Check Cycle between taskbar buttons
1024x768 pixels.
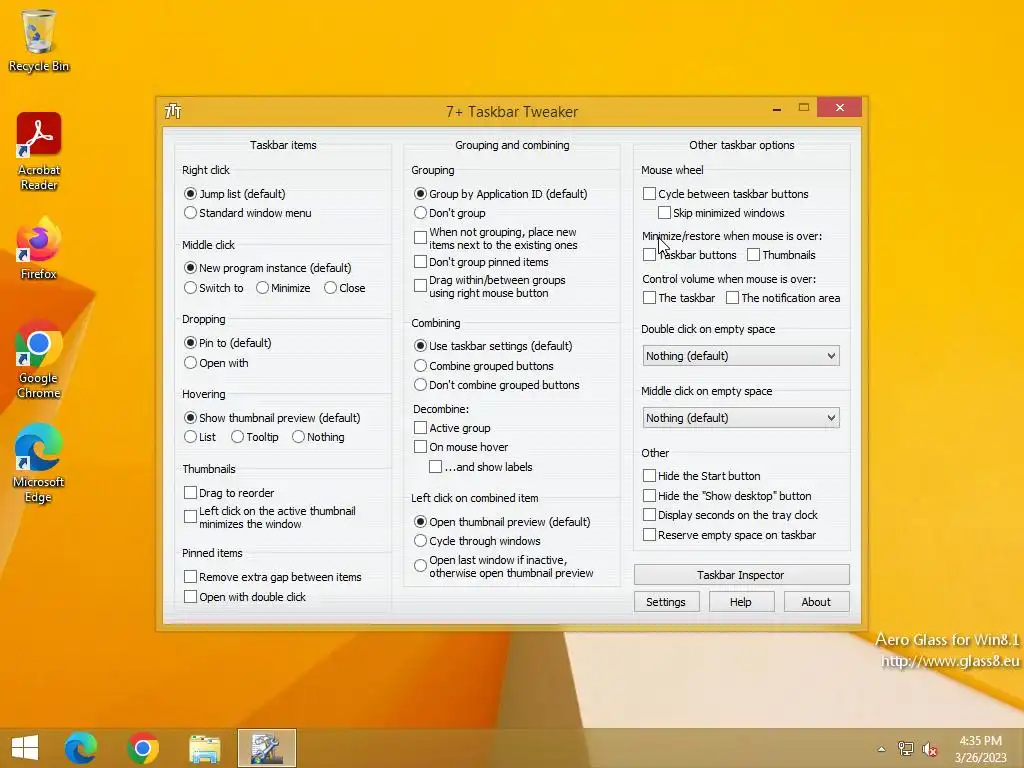(x=726, y=194)
